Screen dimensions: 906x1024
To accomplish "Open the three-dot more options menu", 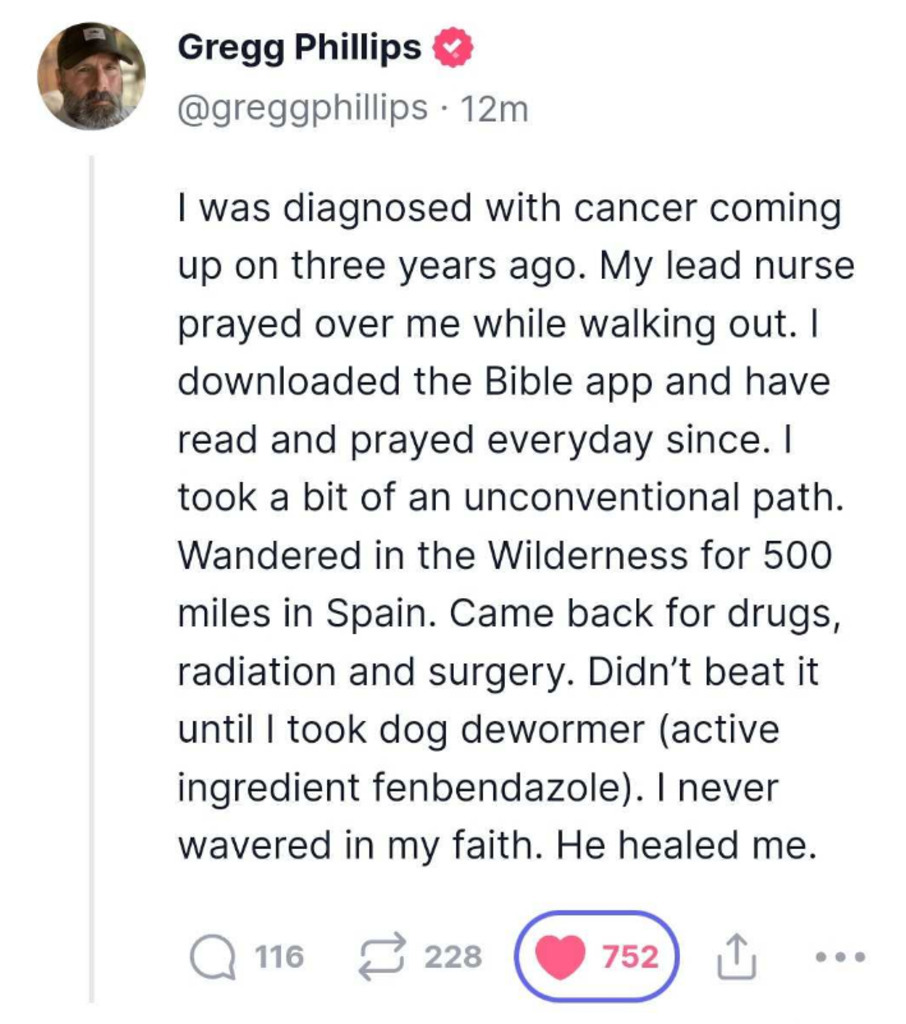I will point(838,957).
